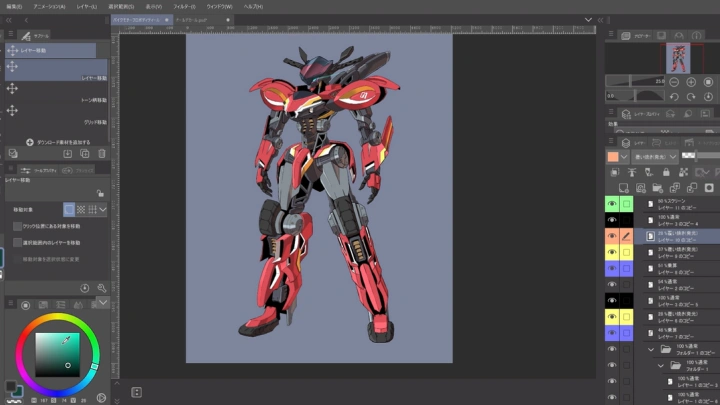Collapse フォルダー 1 のコピー folder
Viewport: 720px width, 405px height.
pos(651,349)
